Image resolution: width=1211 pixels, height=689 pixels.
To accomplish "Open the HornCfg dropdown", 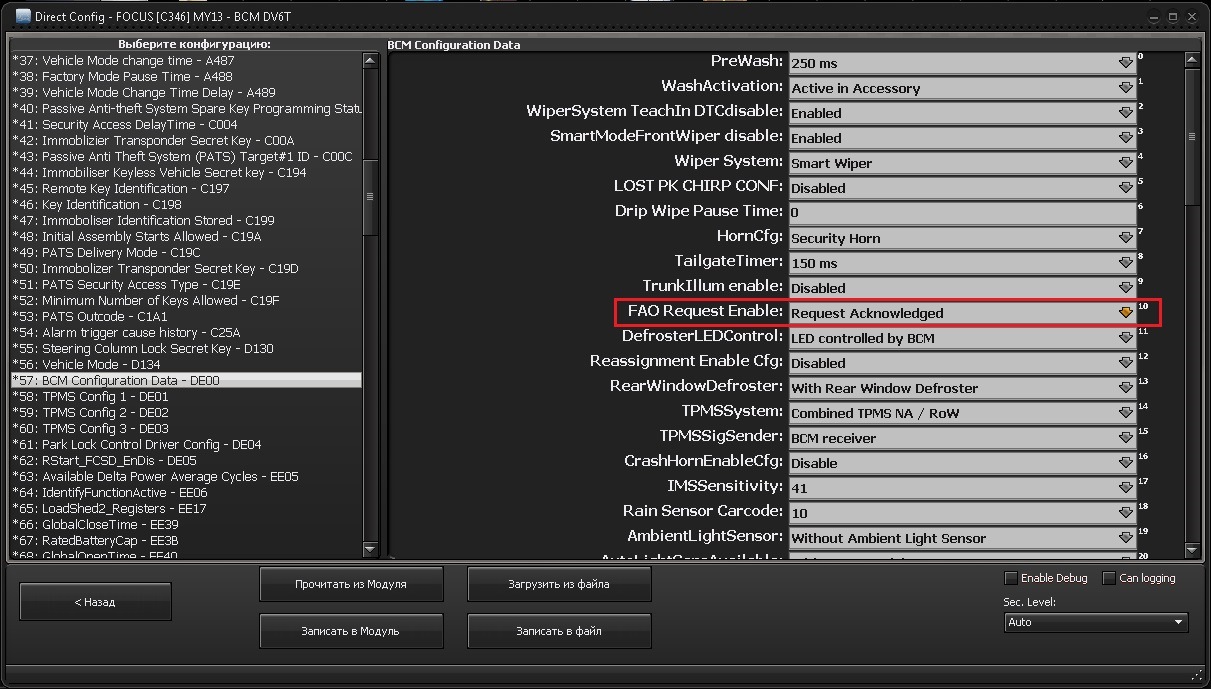I will point(962,238).
